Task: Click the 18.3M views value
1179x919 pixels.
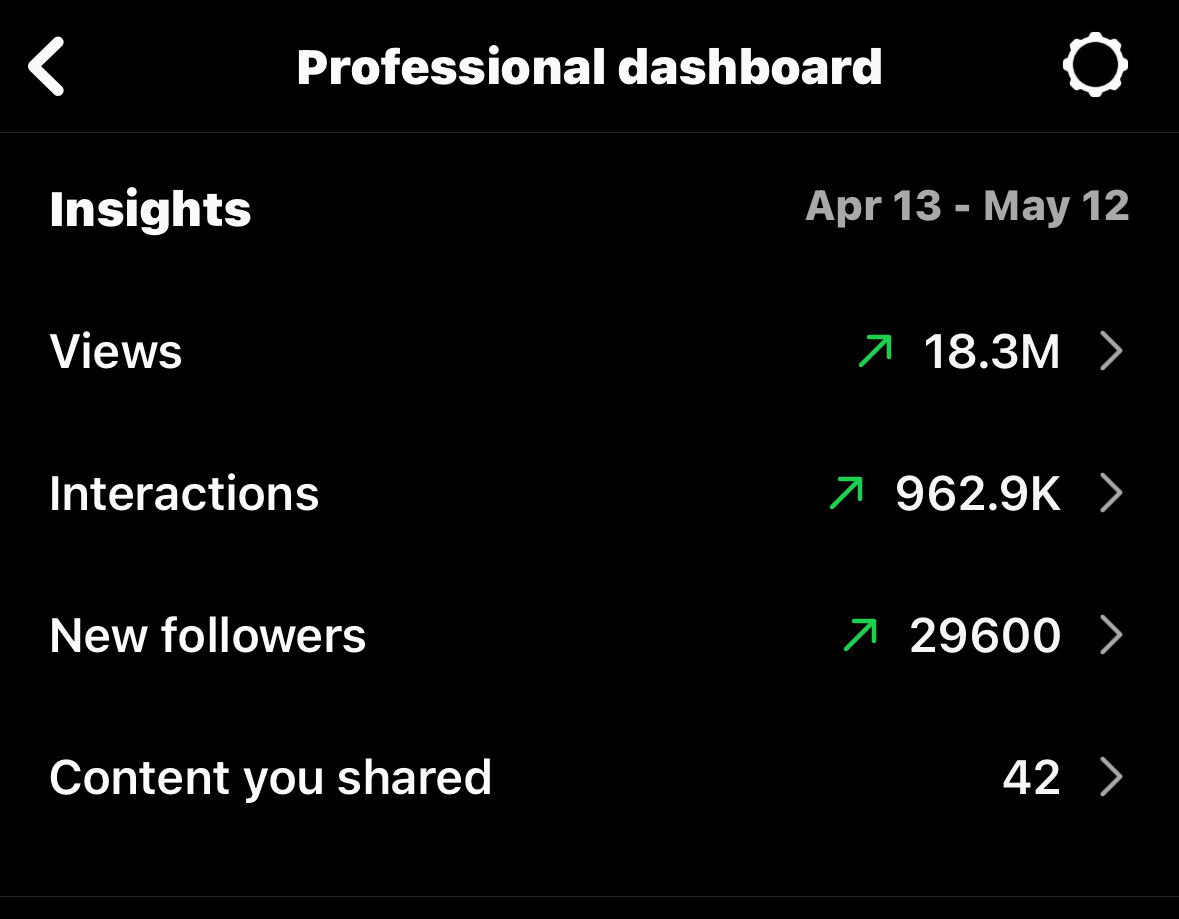Action: pyautogui.click(x=992, y=351)
